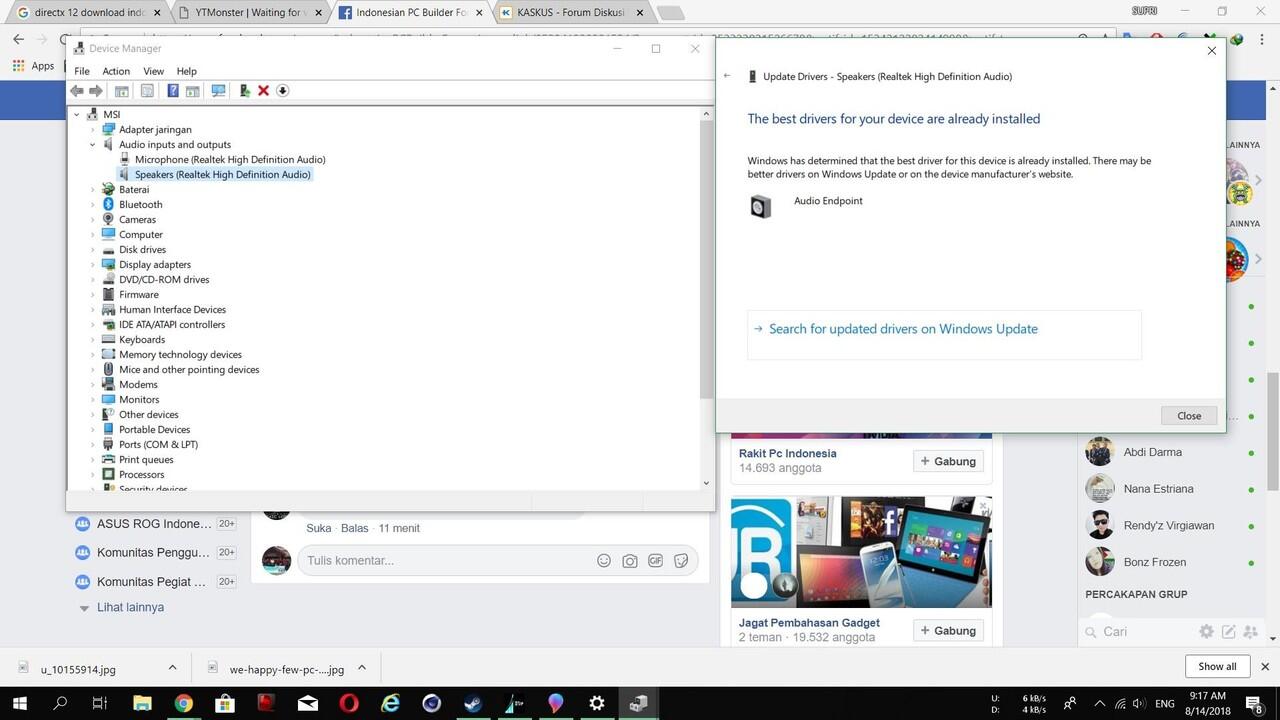Screen dimensions: 1280x720
Task: Click the Tulis komentar comment input field
Action: click(497, 561)
